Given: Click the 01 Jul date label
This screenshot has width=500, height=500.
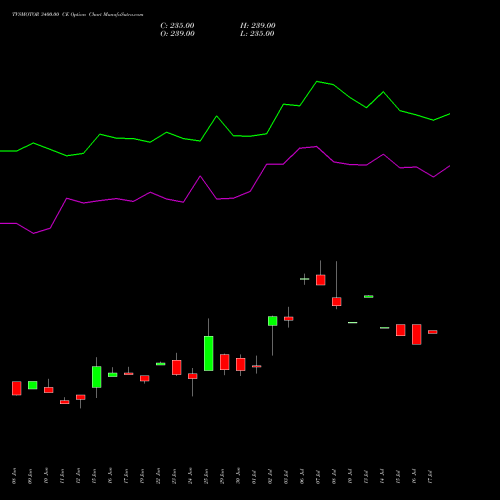Looking at the screenshot, I should click(254, 476).
